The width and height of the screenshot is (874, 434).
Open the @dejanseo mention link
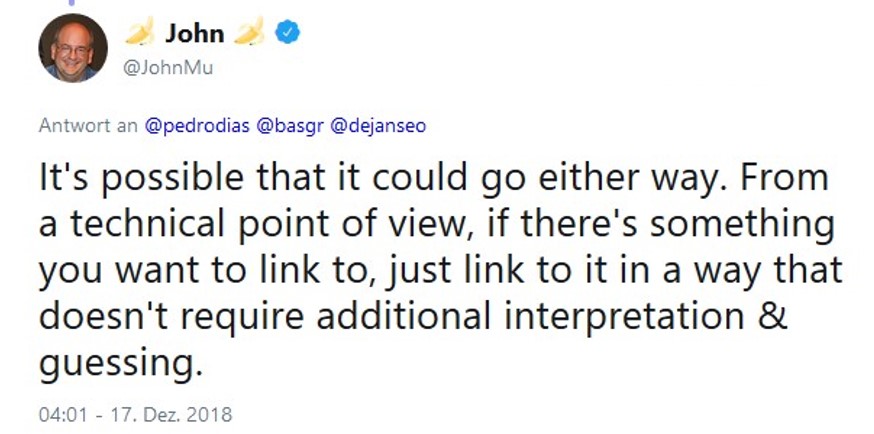pos(378,126)
